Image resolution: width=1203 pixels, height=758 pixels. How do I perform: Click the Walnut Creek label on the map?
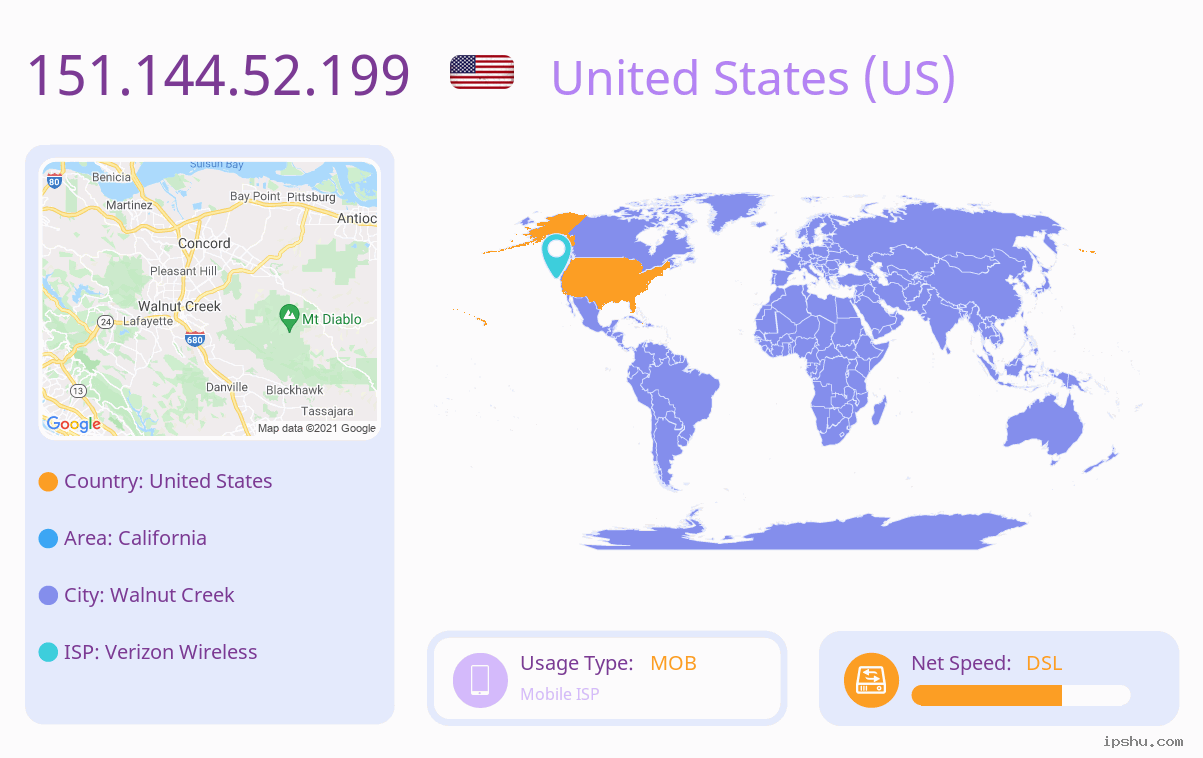(179, 306)
